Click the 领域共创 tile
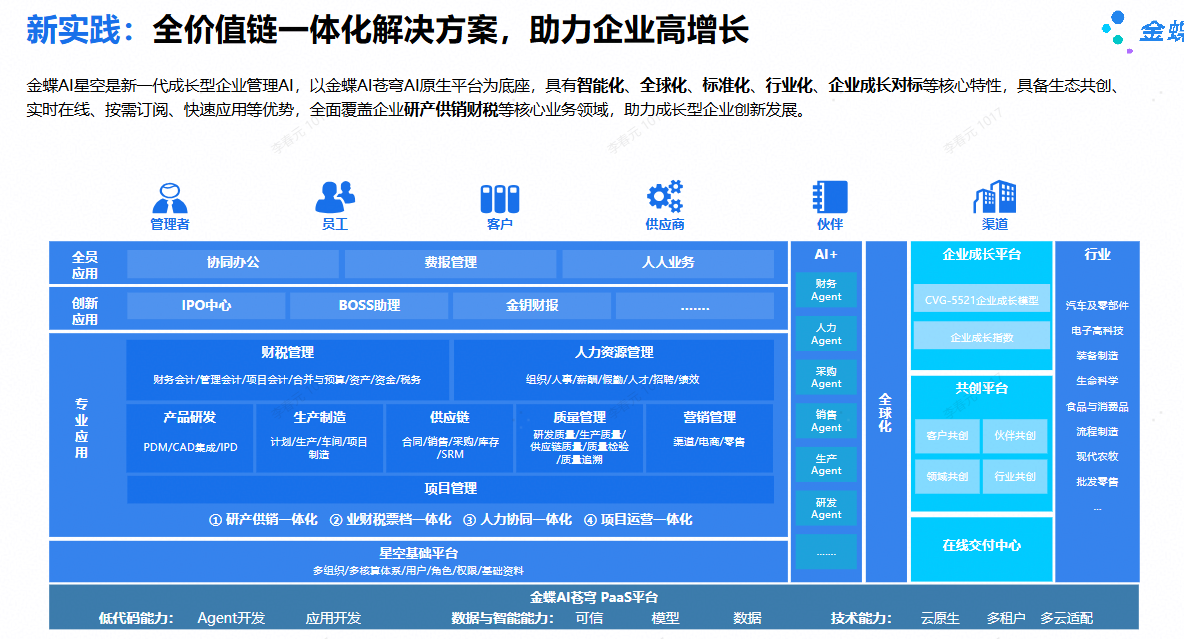Screen dimensions: 1184x639 coord(947,477)
